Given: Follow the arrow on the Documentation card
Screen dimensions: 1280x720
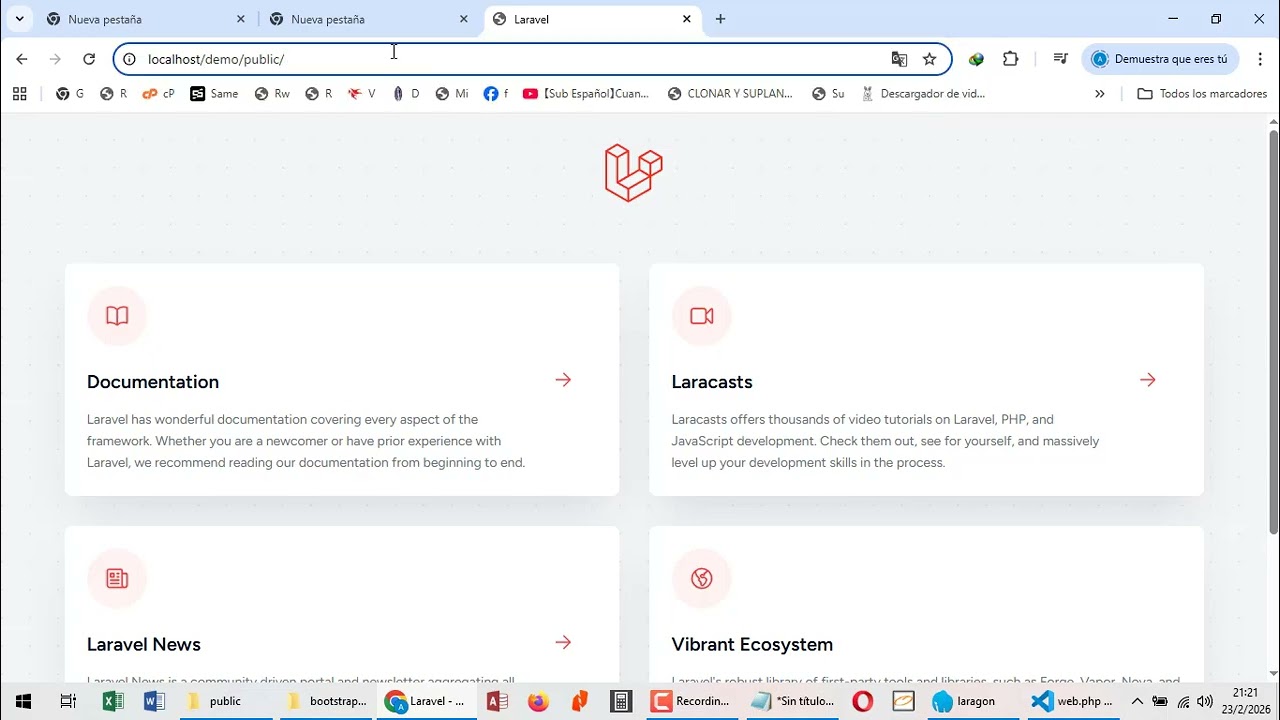Looking at the screenshot, I should coord(563,380).
